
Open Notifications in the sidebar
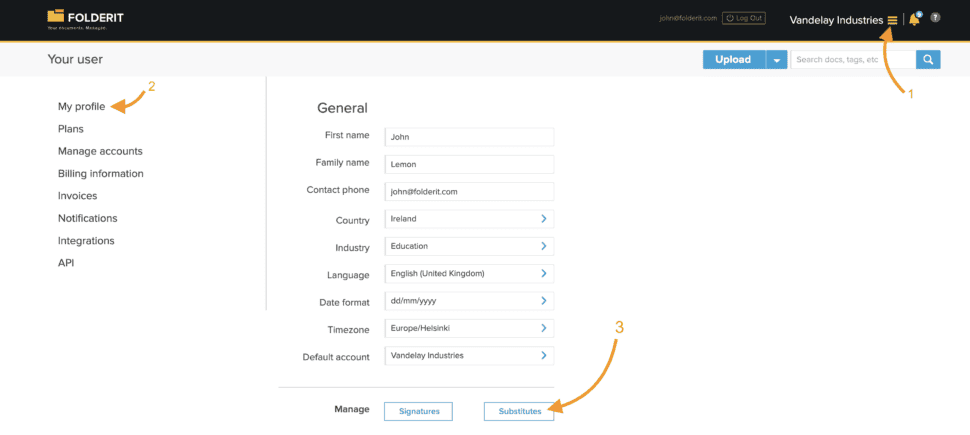pyautogui.click(x=87, y=218)
